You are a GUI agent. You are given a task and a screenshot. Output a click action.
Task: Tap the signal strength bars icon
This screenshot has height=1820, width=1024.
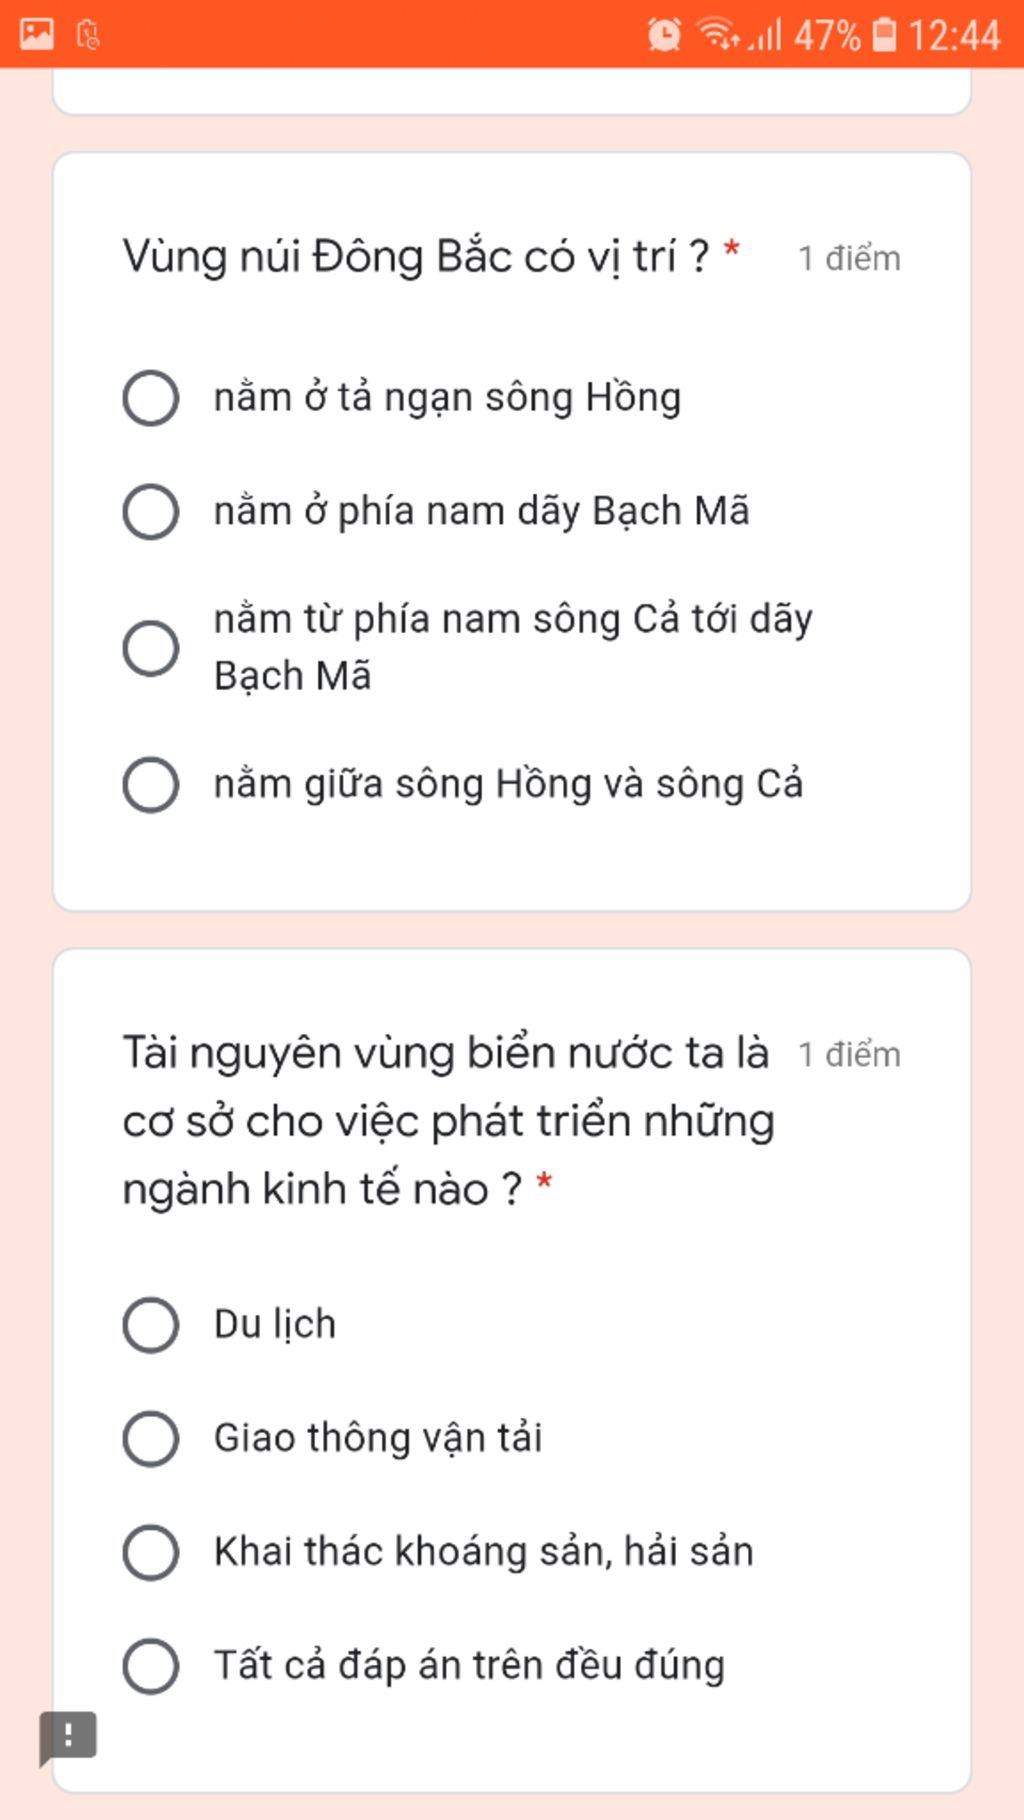[764, 35]
